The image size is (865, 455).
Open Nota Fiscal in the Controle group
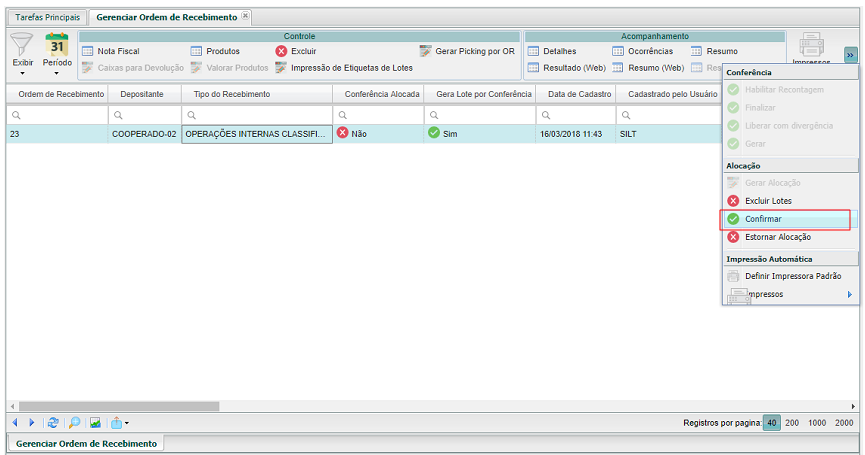click(111, 51)
